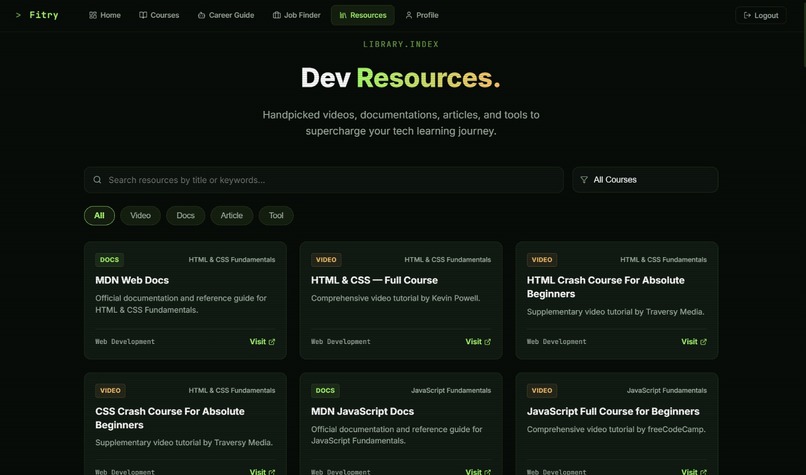Focus the Search resources input field
This screenshot has height=475, width=806.
(324, 180)
